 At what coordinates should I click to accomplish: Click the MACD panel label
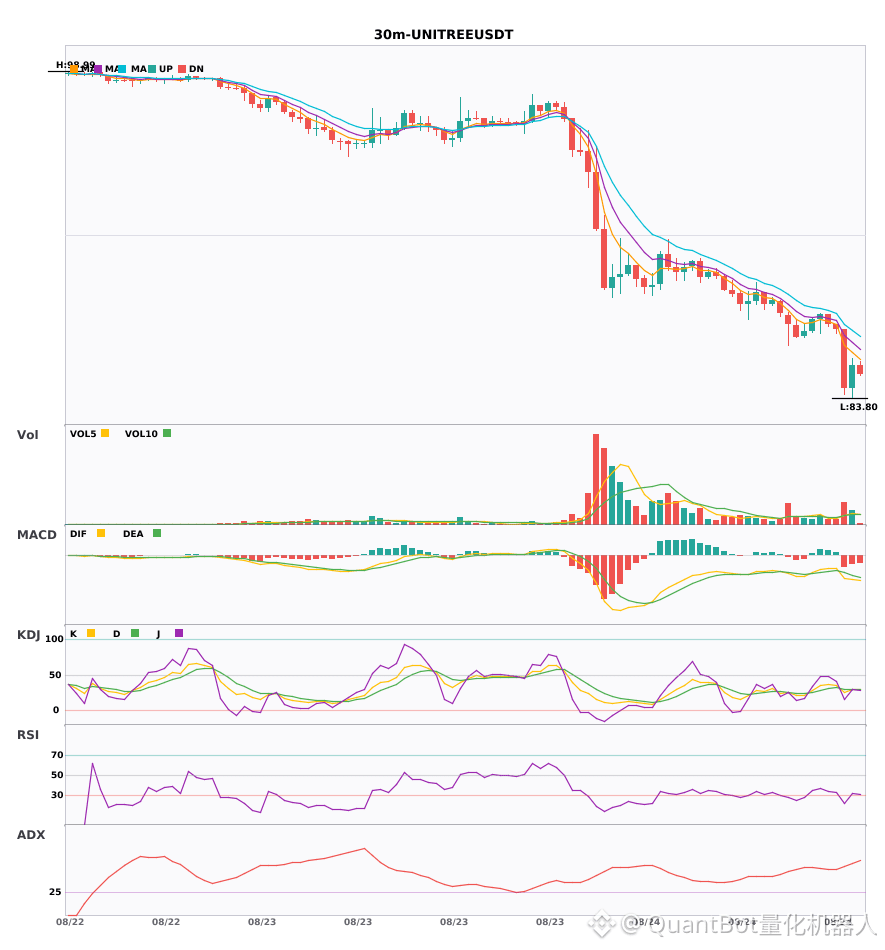tap(36, 535)
